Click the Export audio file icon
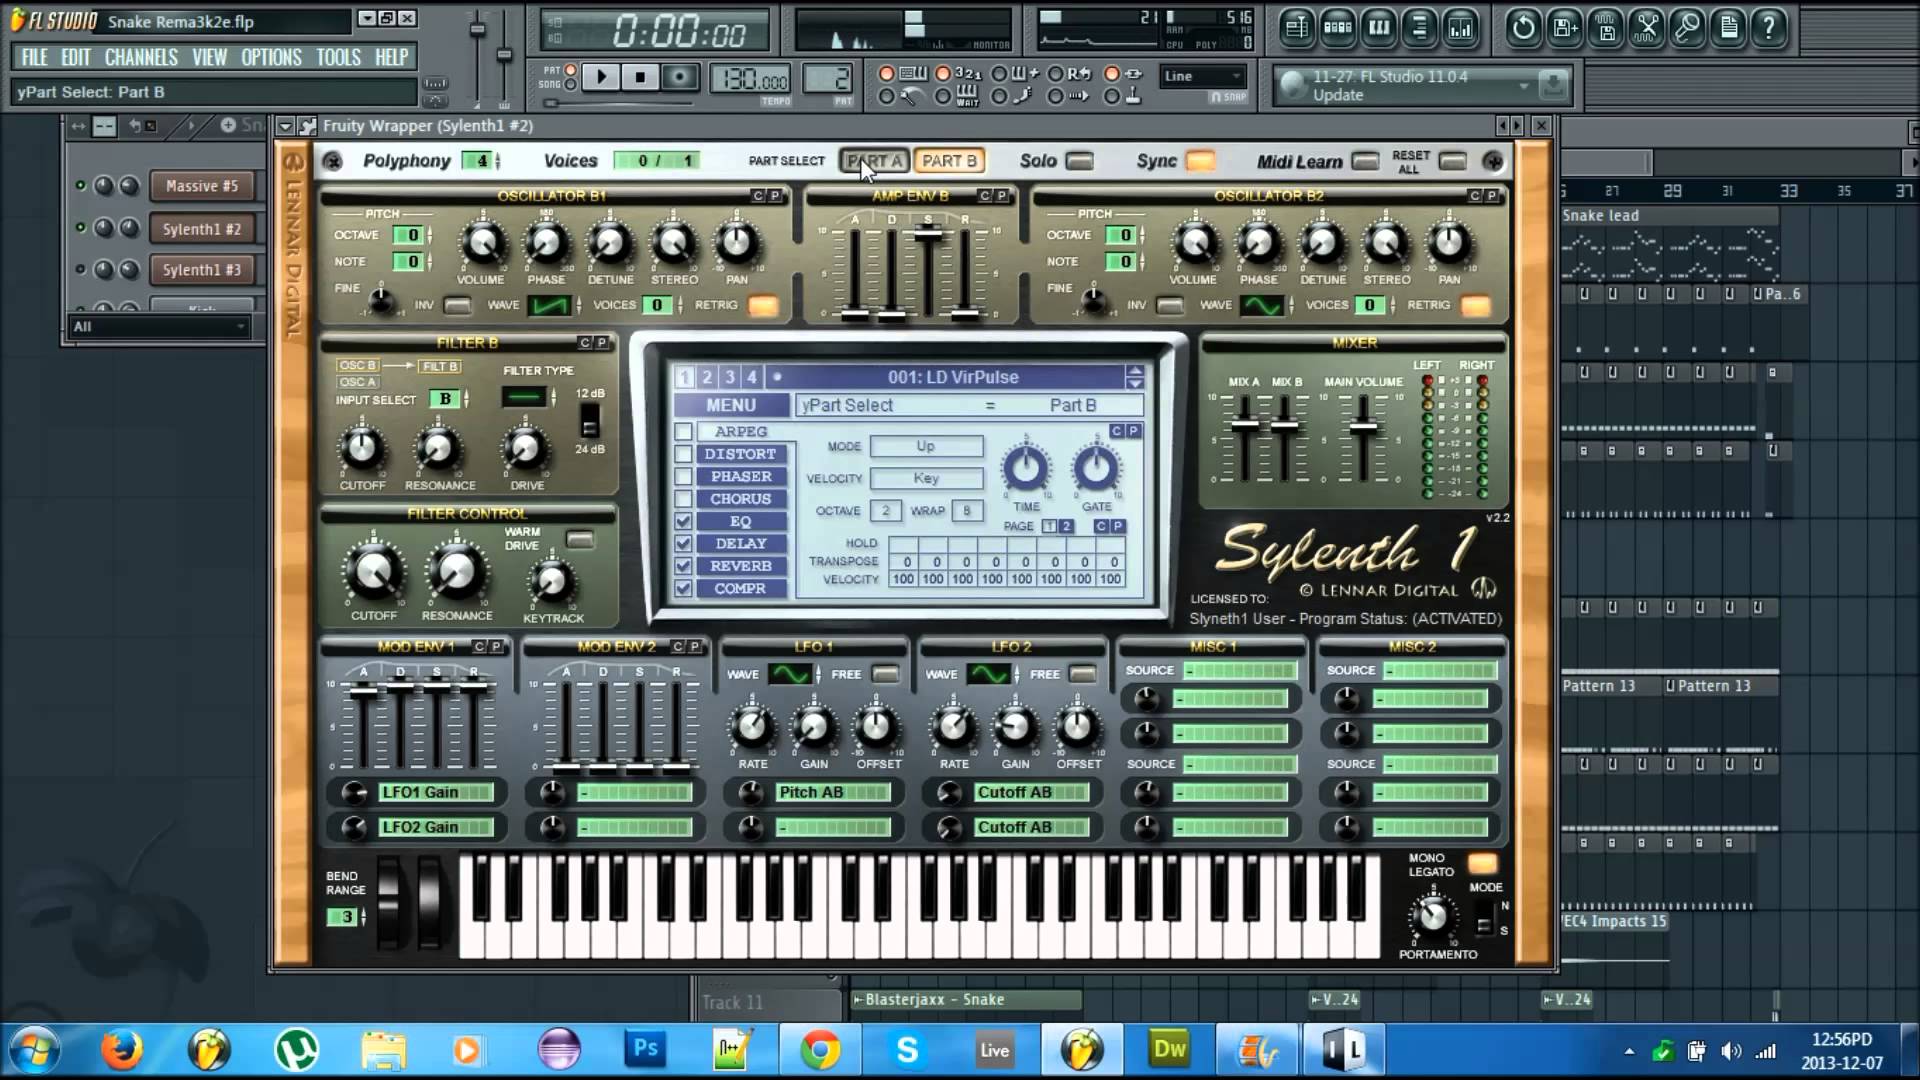The width and height of the screenshot is (1920, 1080). tap(1605, 28)
